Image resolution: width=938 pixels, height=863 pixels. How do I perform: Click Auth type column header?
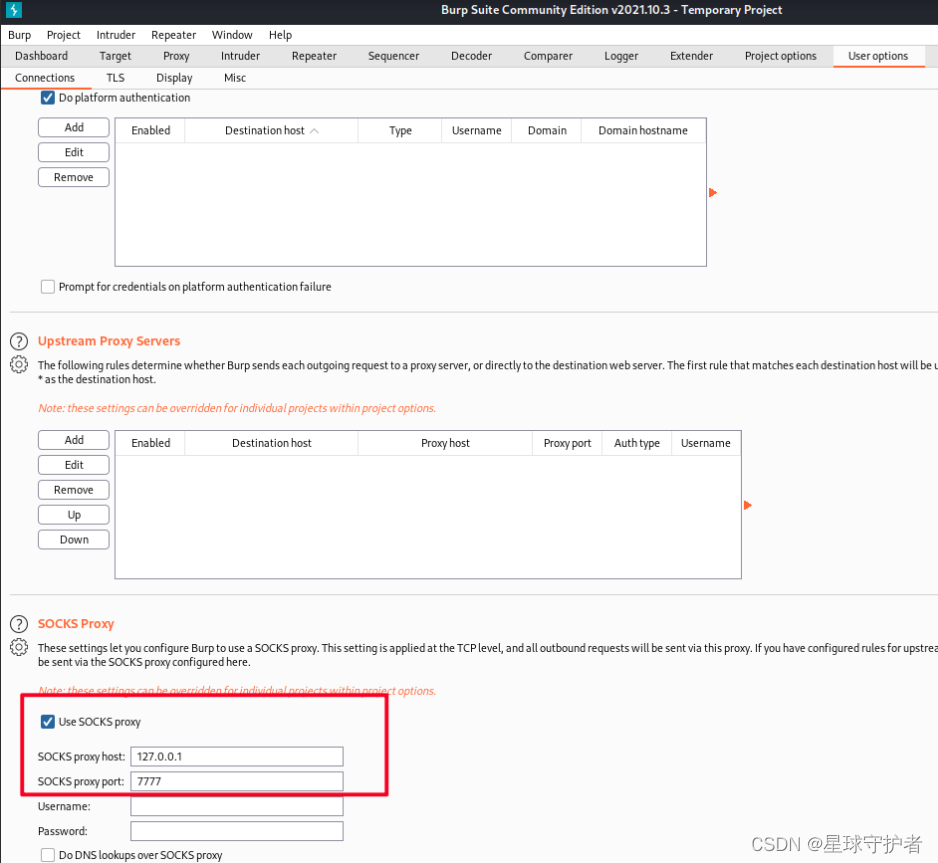(636, 443)
